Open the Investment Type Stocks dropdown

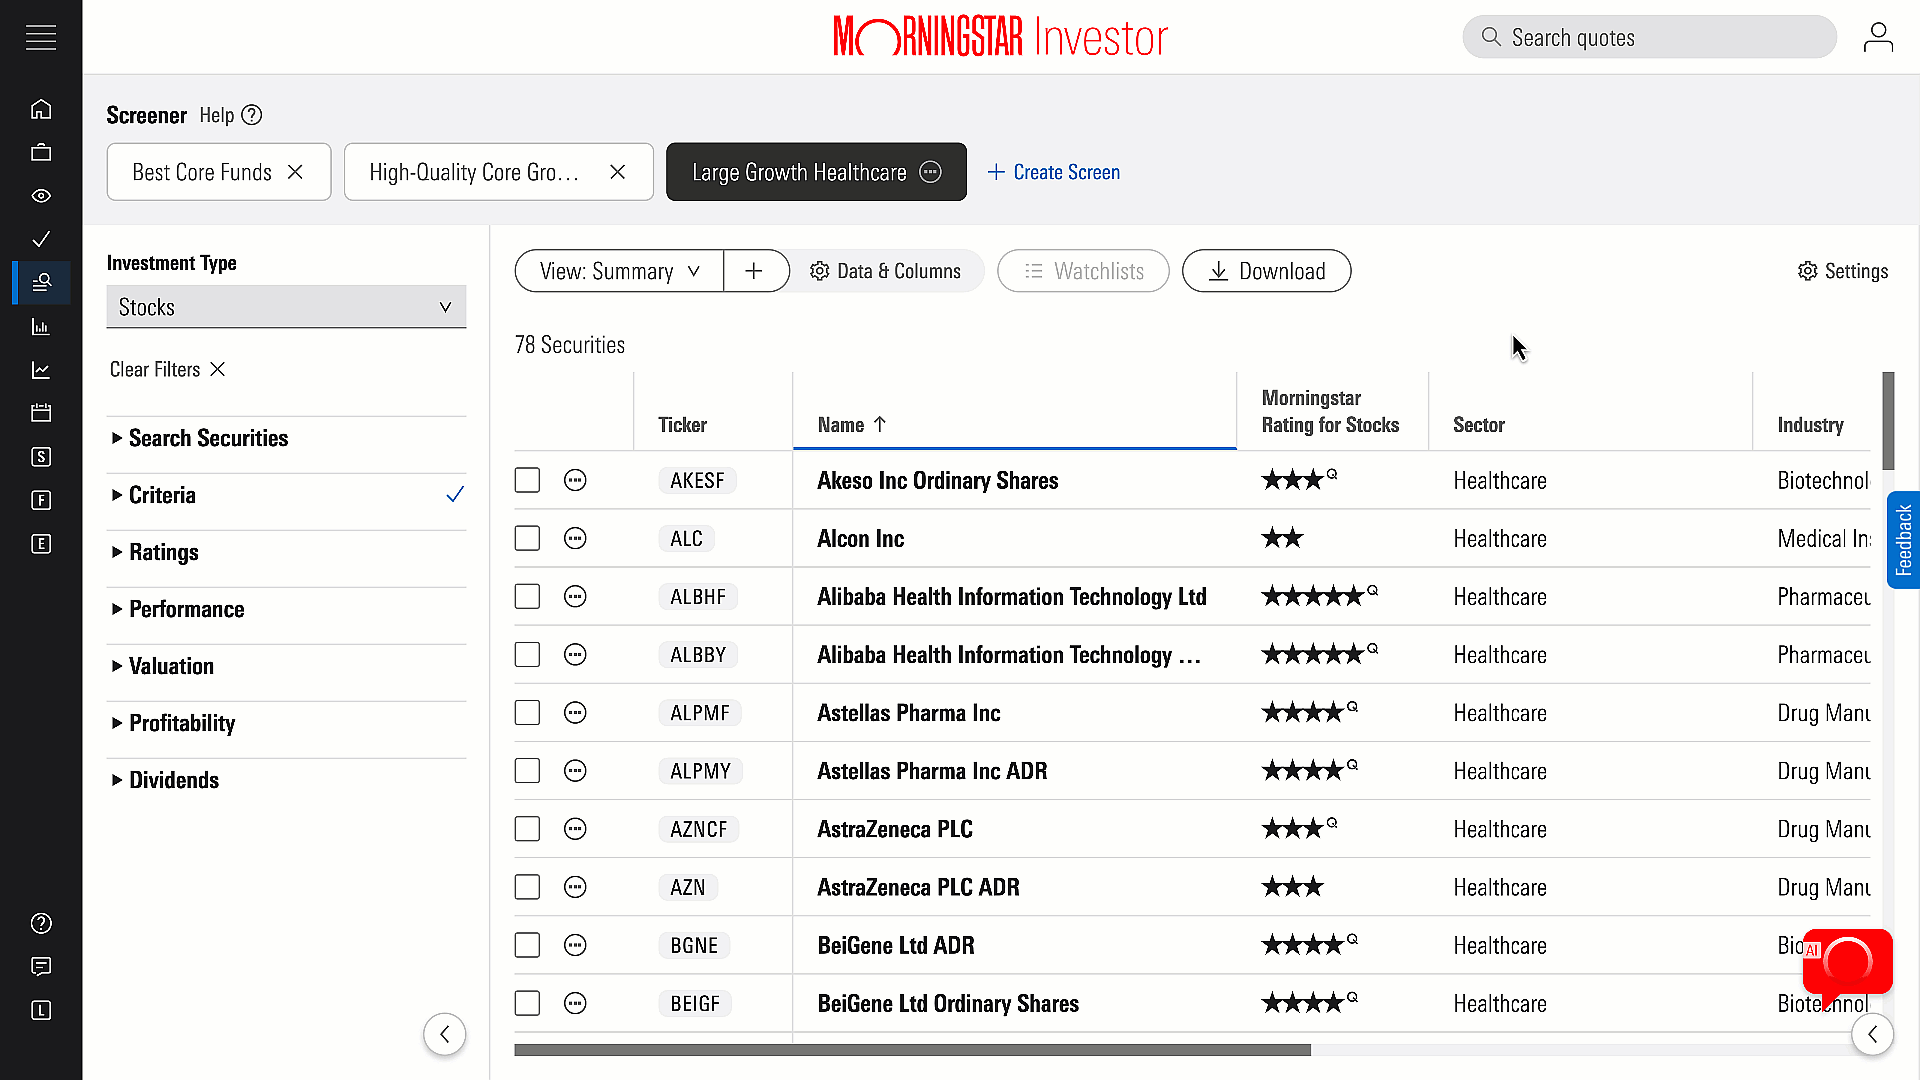click(286, 307)
